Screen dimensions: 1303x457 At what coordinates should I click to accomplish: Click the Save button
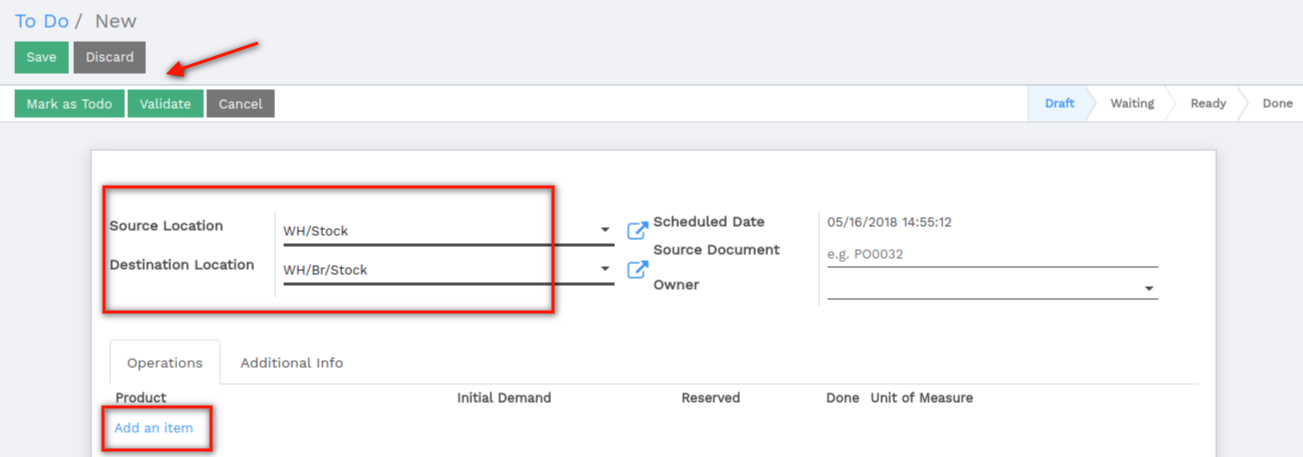(41, 57)
